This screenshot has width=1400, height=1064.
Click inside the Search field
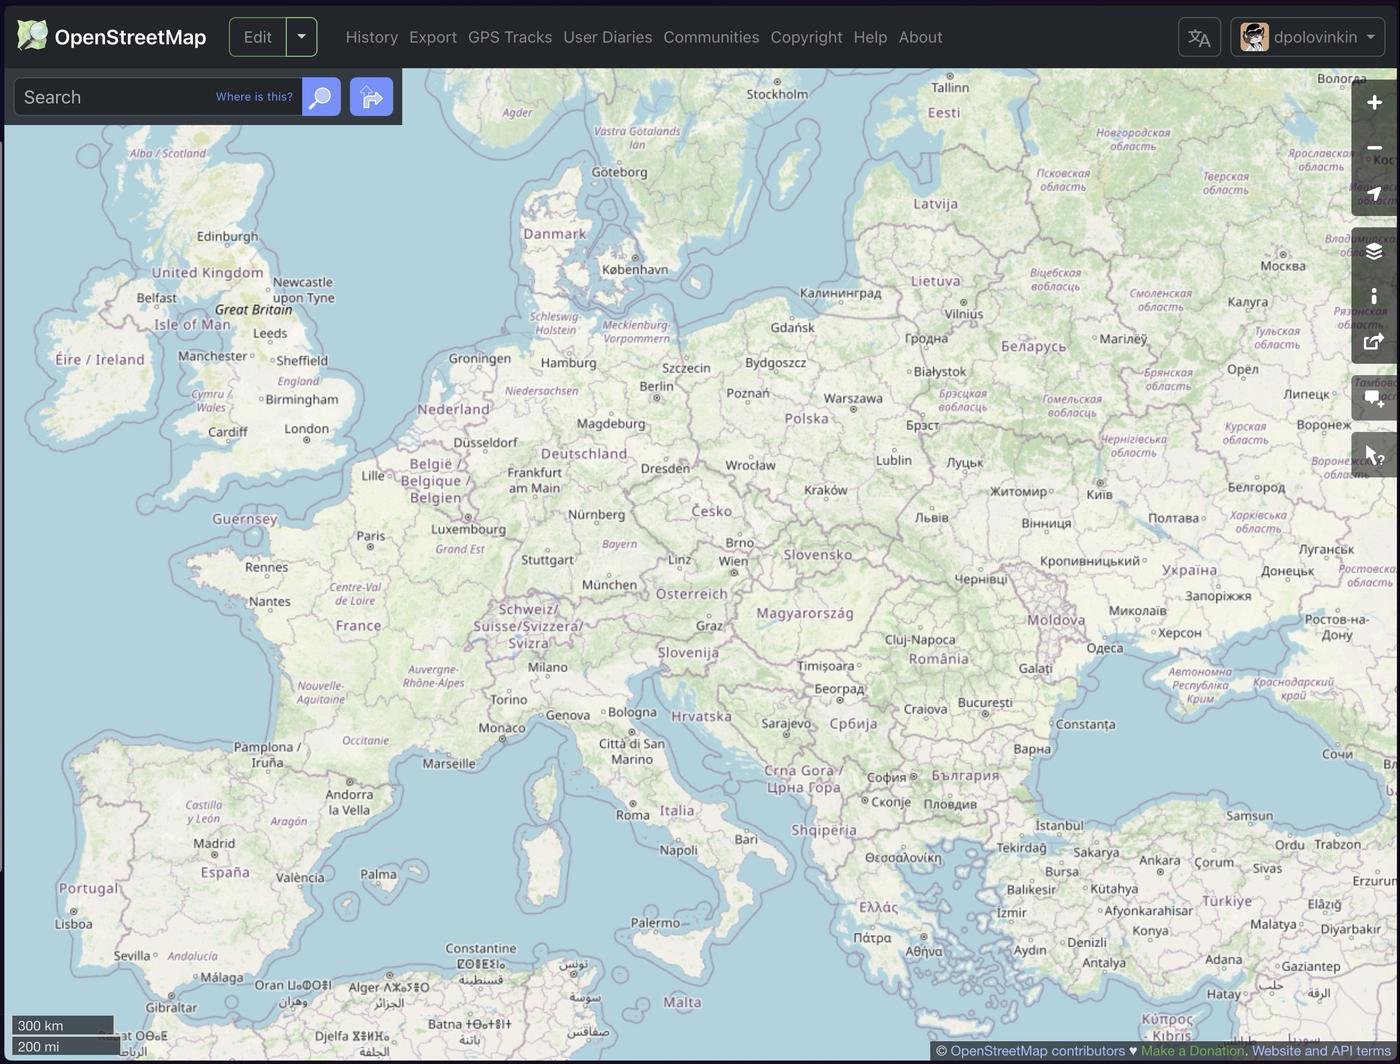tap(110, 96)
